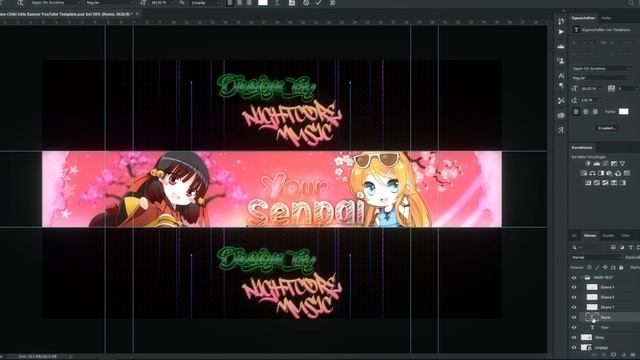The width and height of the screenshot is (640, 360).
Task: Add a Brightness/Contrast adjustment
Action: point(588,164)
